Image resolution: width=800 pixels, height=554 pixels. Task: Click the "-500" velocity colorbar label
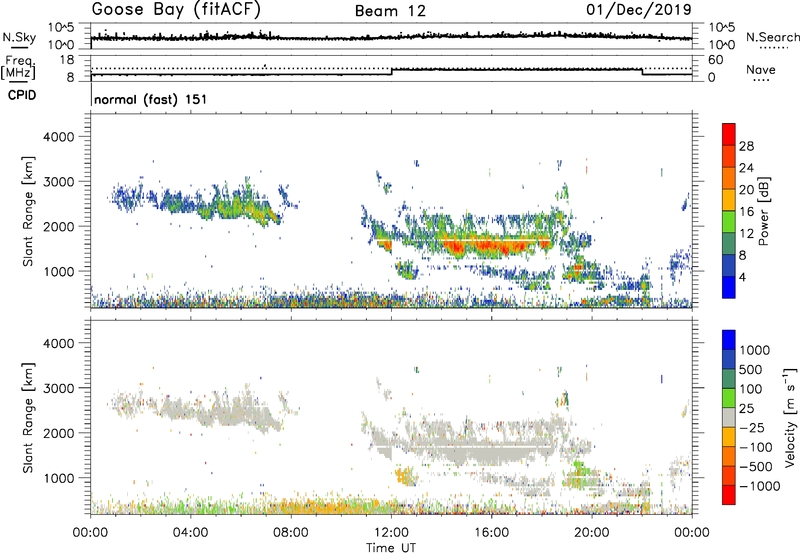(x=756, y=467)
